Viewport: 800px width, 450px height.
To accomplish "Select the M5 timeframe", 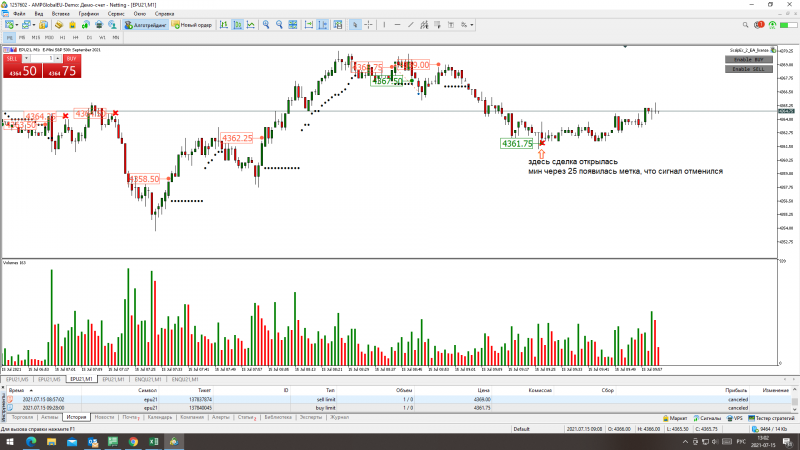I will 22,37.
